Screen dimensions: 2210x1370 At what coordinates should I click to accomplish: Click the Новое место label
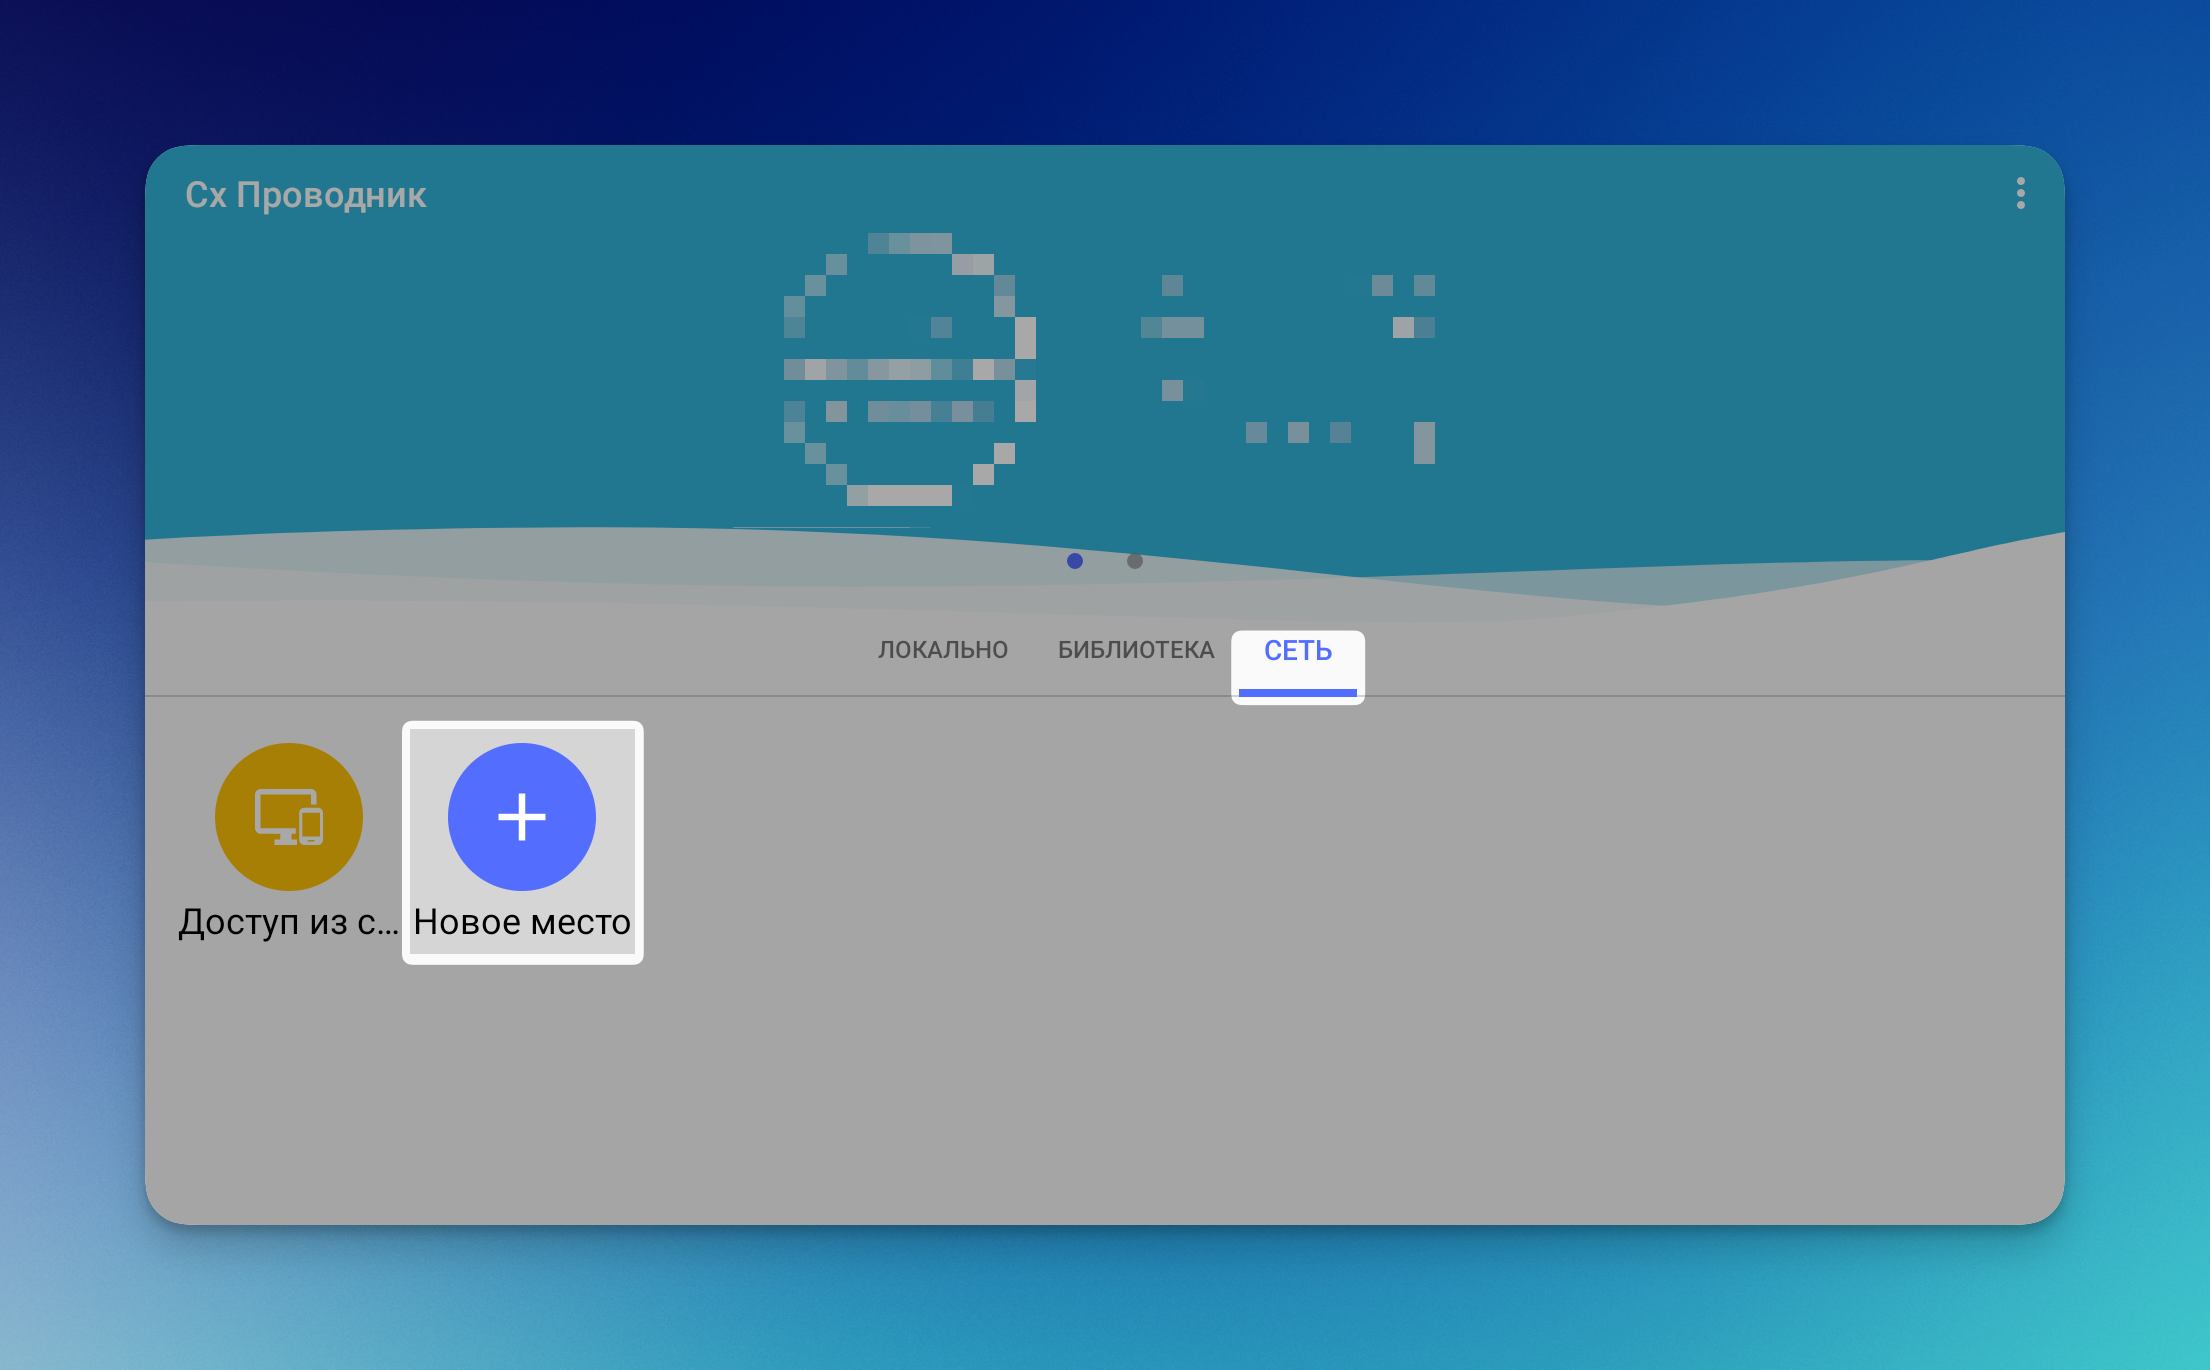pyautogui.click(x=521, y=922)
